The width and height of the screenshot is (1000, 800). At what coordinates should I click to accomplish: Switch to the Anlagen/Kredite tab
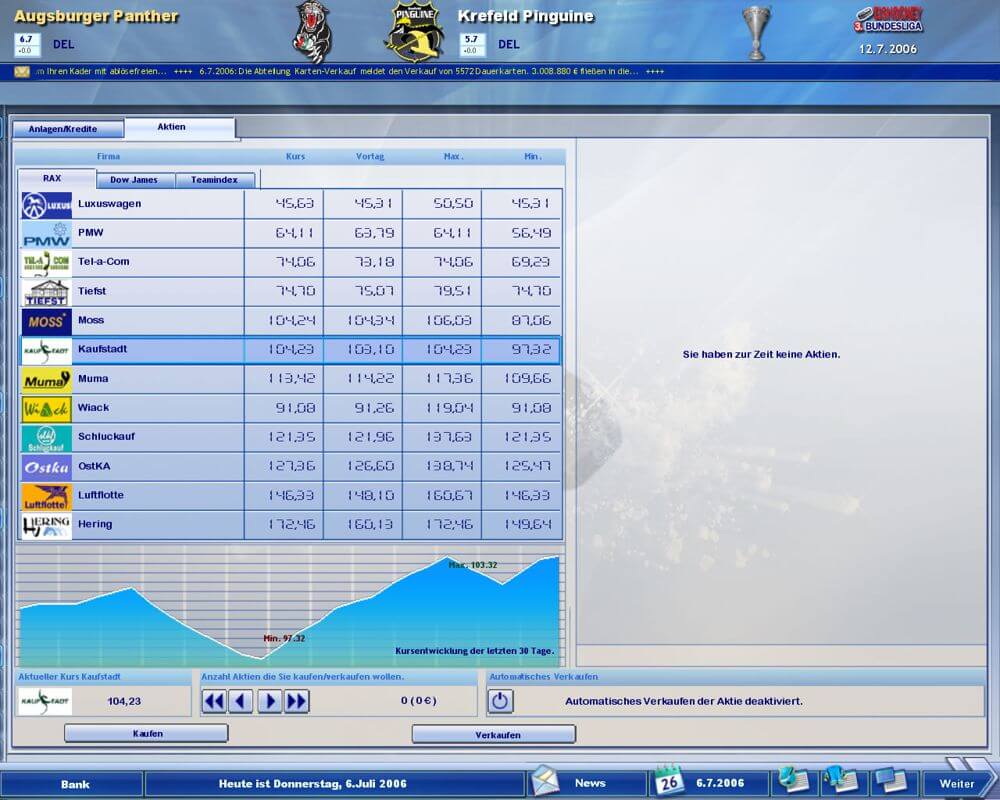68,129
